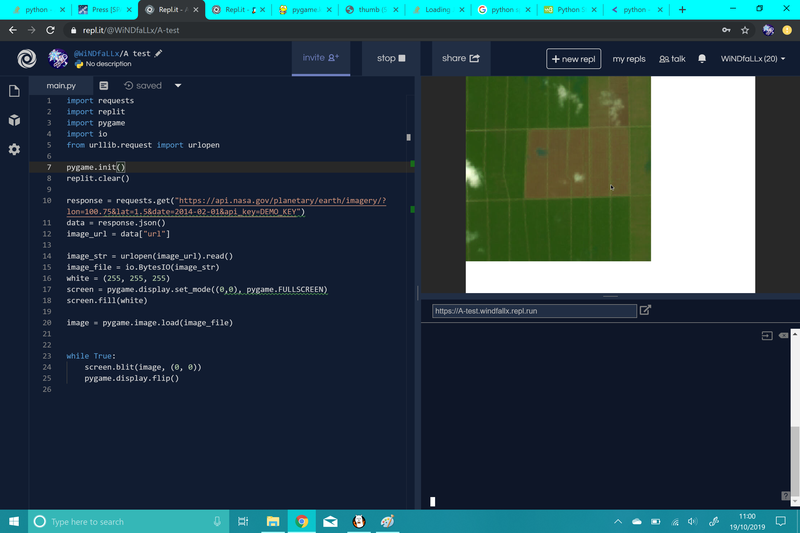Open the Mail app on taskbar

coord(330,521)
